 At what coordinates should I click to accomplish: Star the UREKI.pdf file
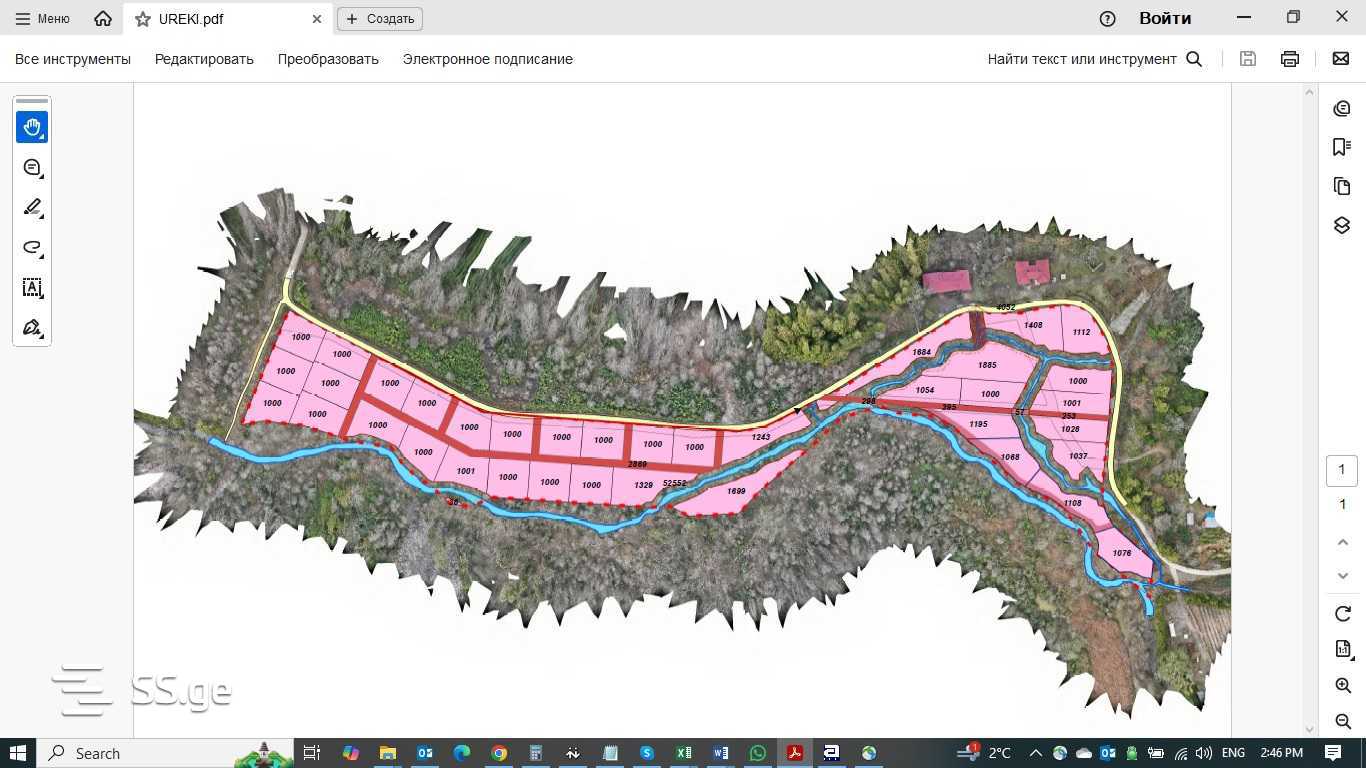click(x=143, y=19)
